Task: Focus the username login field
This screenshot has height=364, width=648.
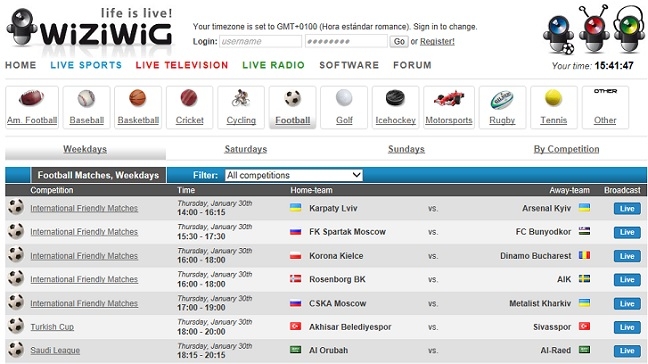Action: (260, 41)
